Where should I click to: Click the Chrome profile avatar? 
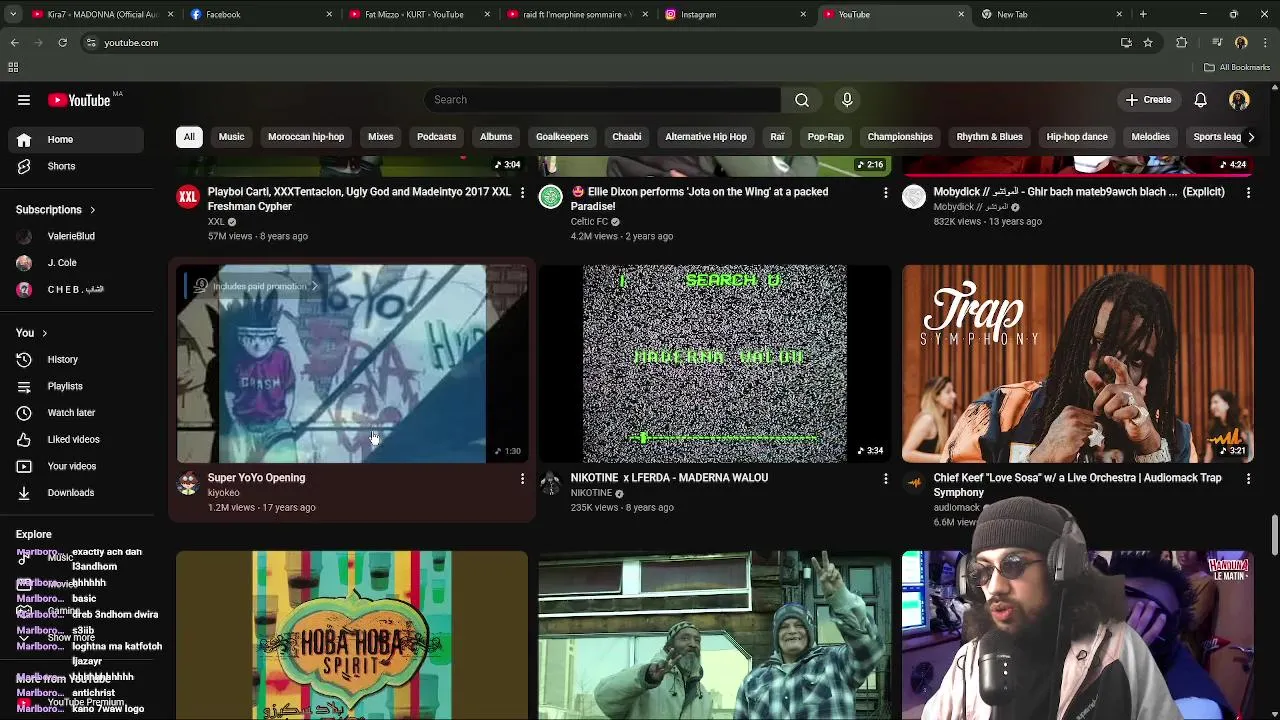point(1241,43)
